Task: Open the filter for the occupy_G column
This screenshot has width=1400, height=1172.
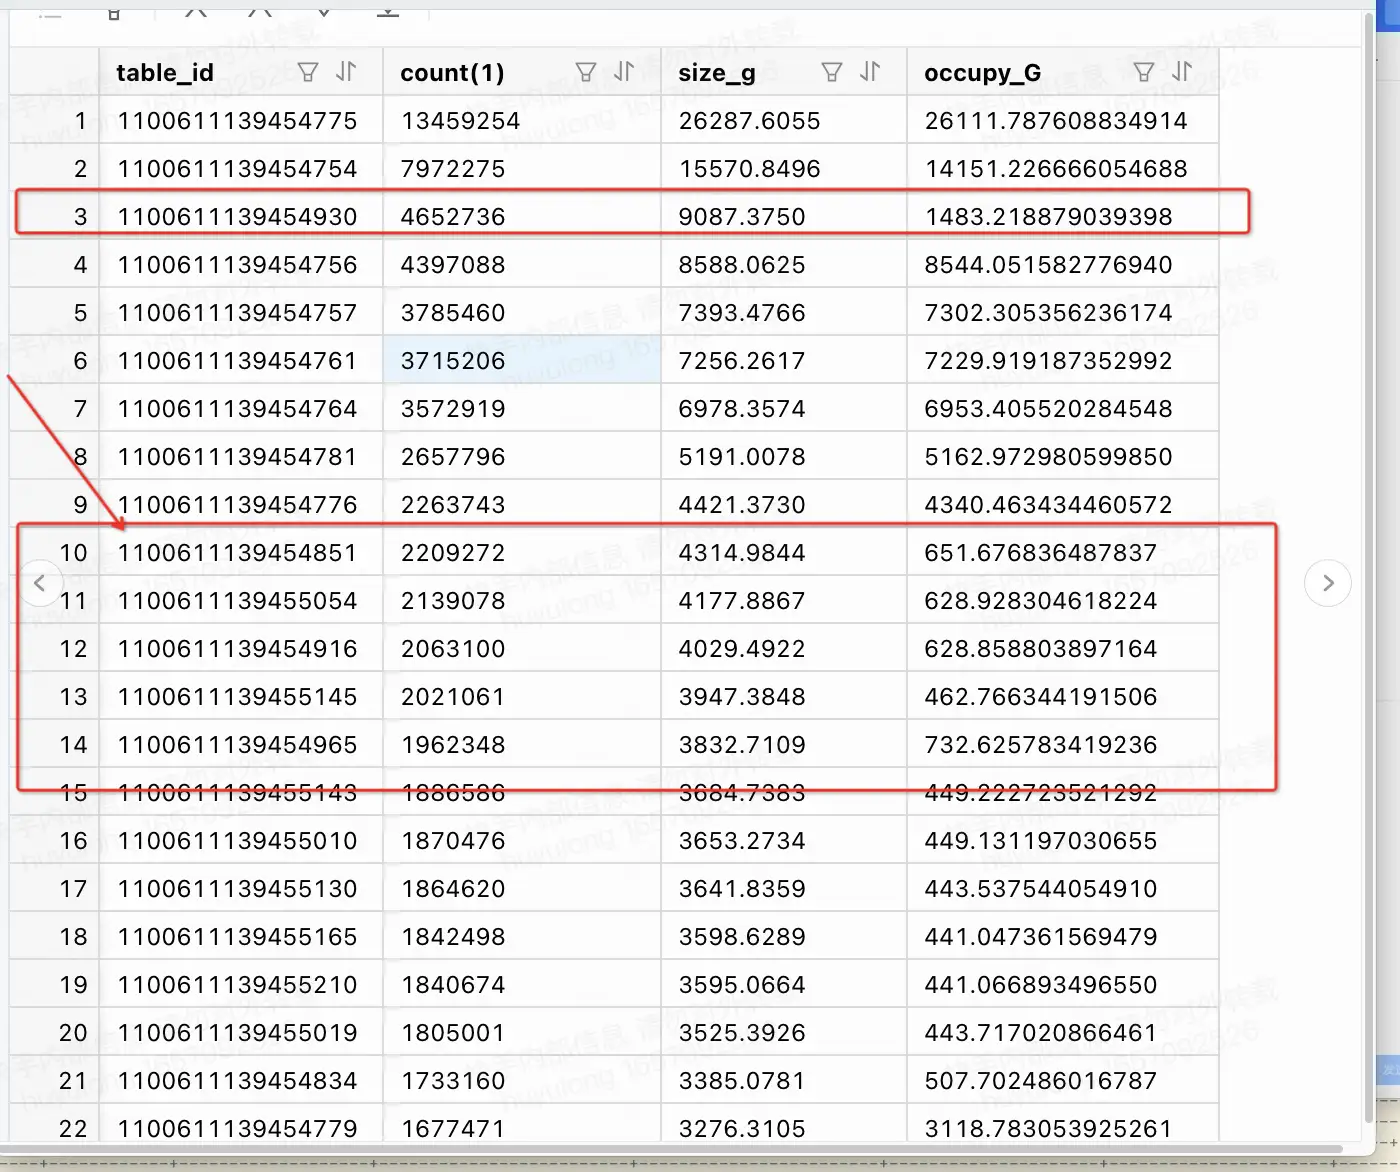Action: (1144, 72)
